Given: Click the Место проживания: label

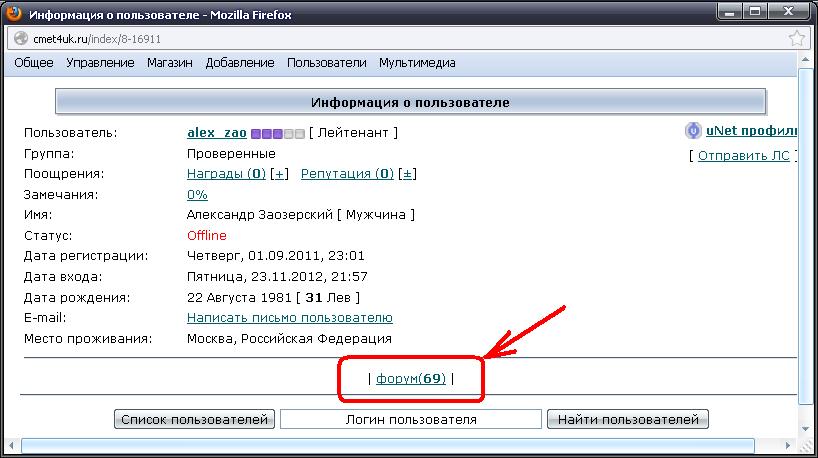Looking at the screenshot, I should (88, 339).
